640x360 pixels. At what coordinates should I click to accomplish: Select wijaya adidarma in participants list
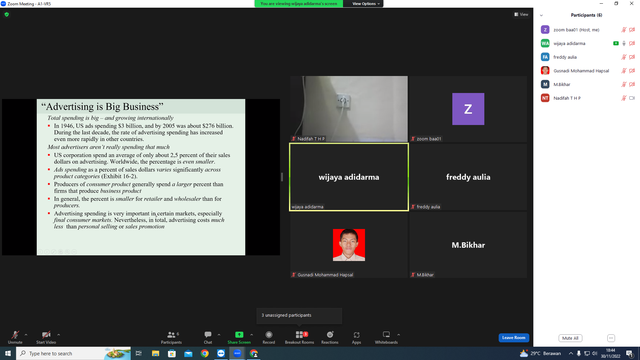pyautogui.click(x=587, y=43)
